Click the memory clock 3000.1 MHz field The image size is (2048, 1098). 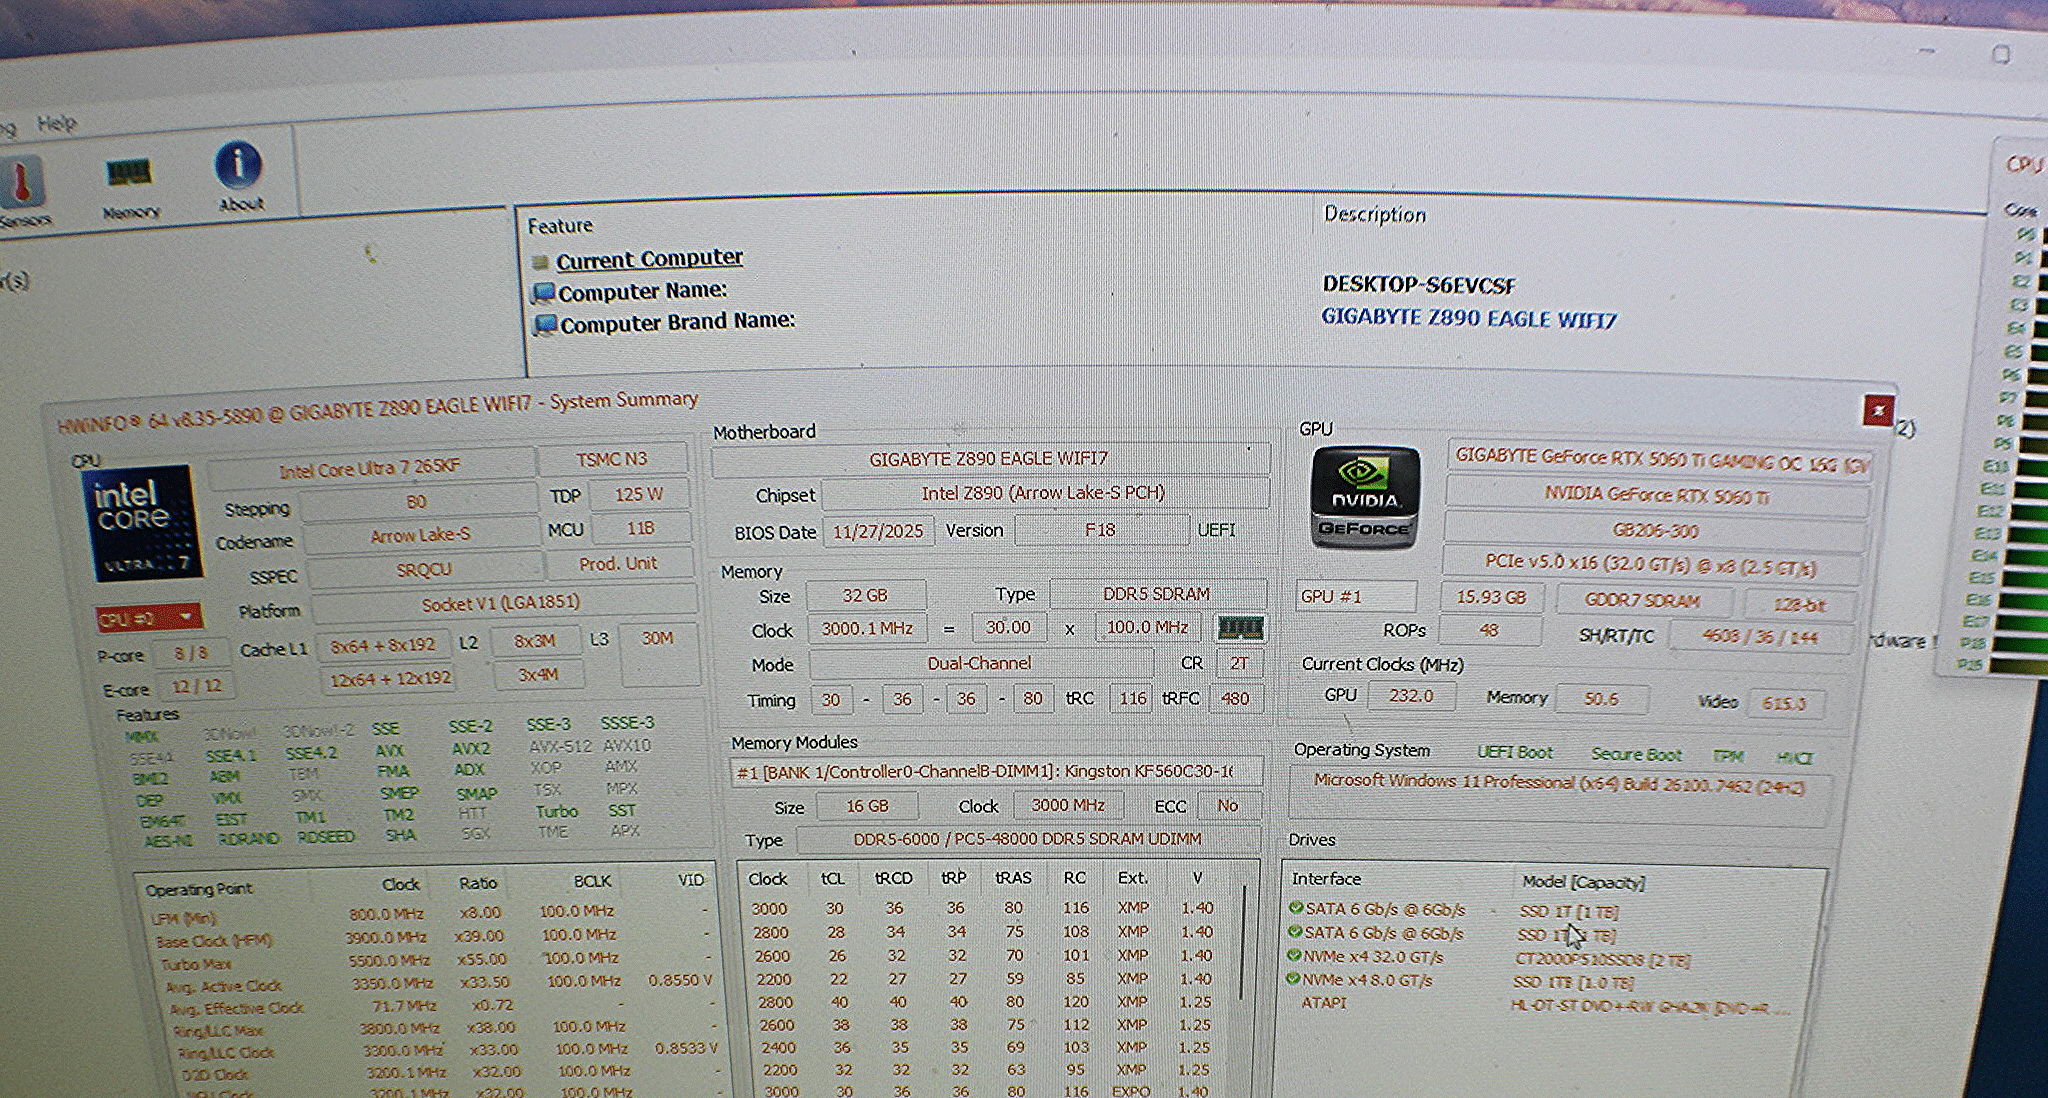pyautogui.click(x=867, y=628)
